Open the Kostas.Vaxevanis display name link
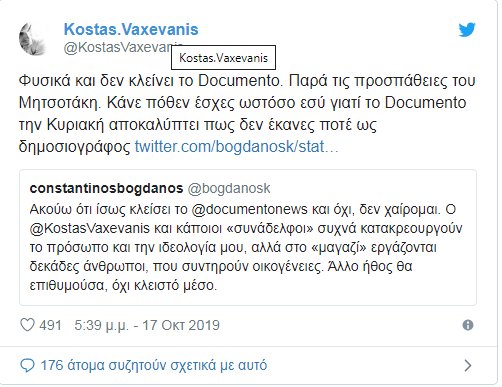The width and height of the screenshot is (502, 387). [131, 29]
